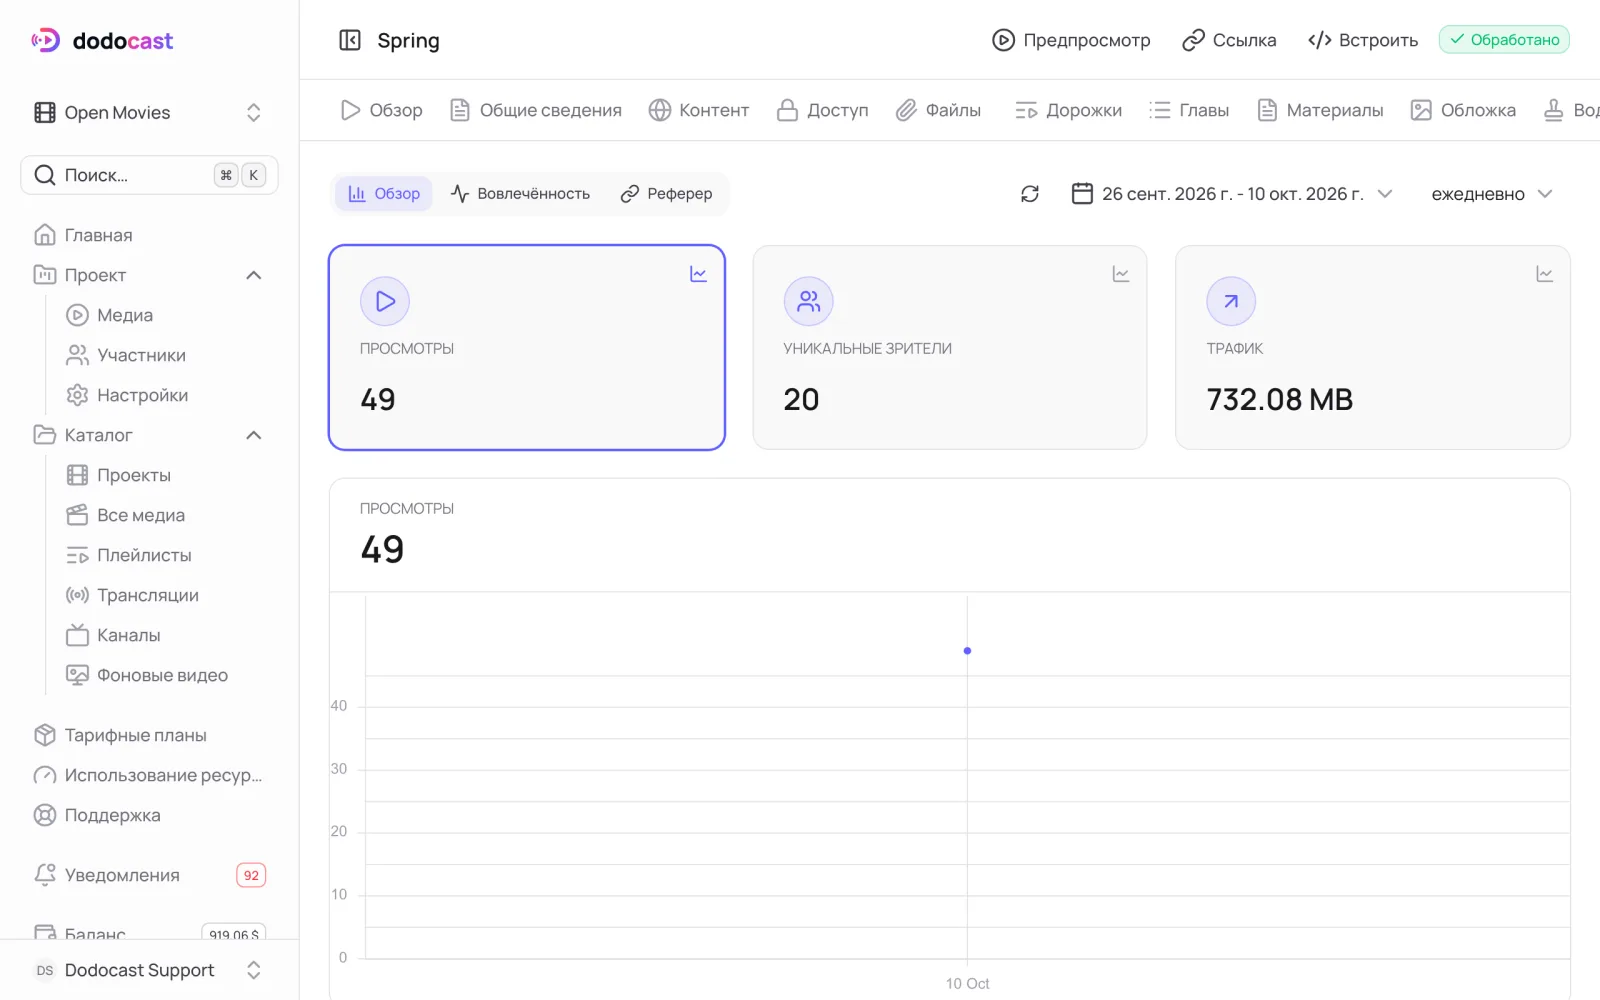Image resolution: width=1600 pixels, height=1000 pixels.
Task: Open the Open Movies workspace switcher
Action: (150, 112)
